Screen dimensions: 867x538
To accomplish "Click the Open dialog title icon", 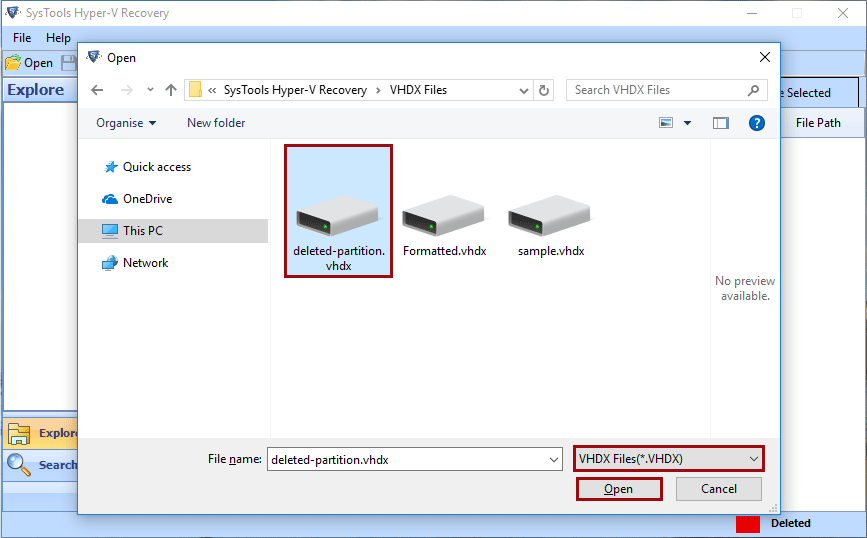I will 94,57.
